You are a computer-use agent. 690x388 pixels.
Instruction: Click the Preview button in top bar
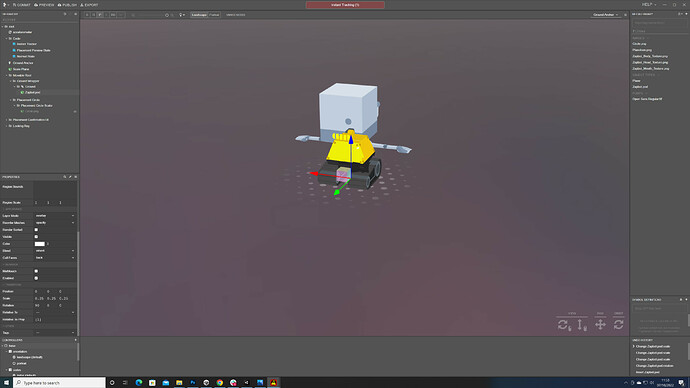pyautogui.click(x=44, y=5)
